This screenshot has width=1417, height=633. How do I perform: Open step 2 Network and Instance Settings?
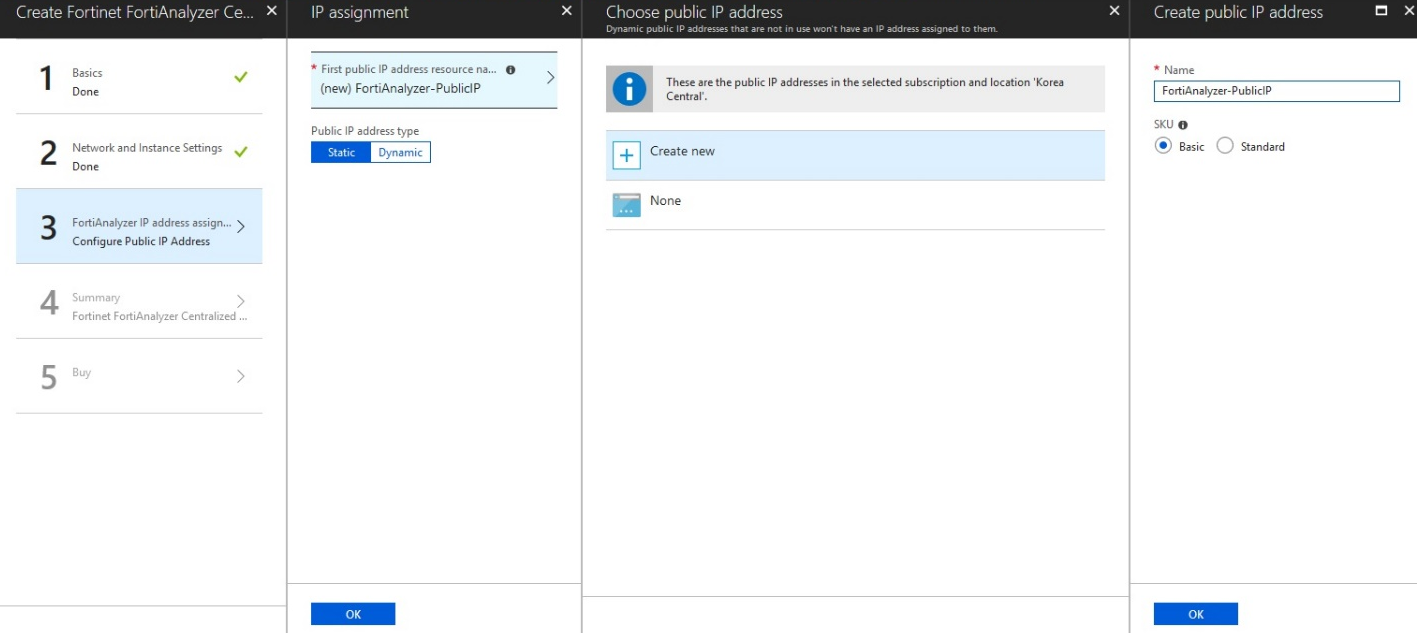coord(139,152)
